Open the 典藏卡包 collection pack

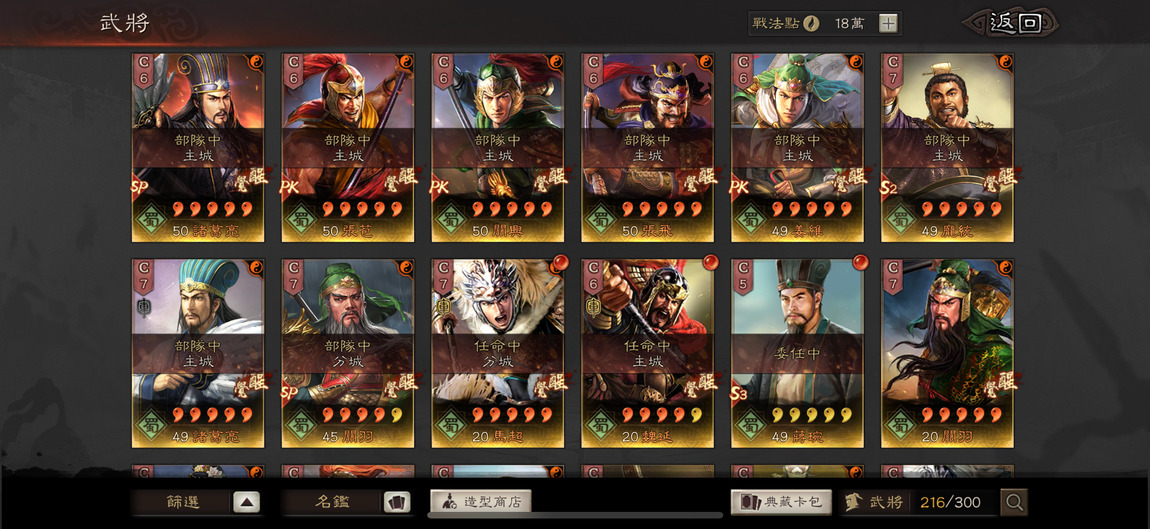click(x=781, y=502)
